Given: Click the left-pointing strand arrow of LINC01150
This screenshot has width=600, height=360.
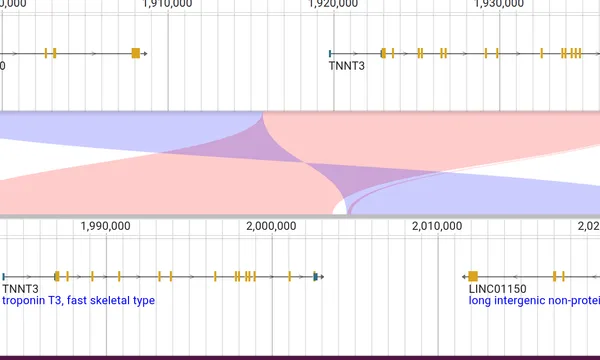Looking at the screenshot, I should (x=465, y=276).
